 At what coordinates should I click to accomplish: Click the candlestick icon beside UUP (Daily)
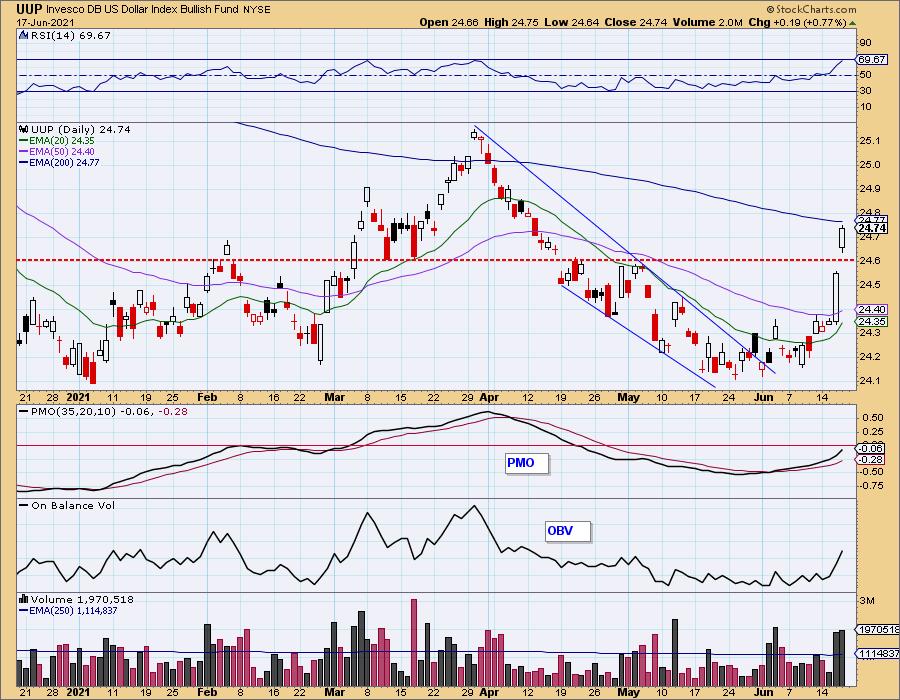[x=24, y=130]
